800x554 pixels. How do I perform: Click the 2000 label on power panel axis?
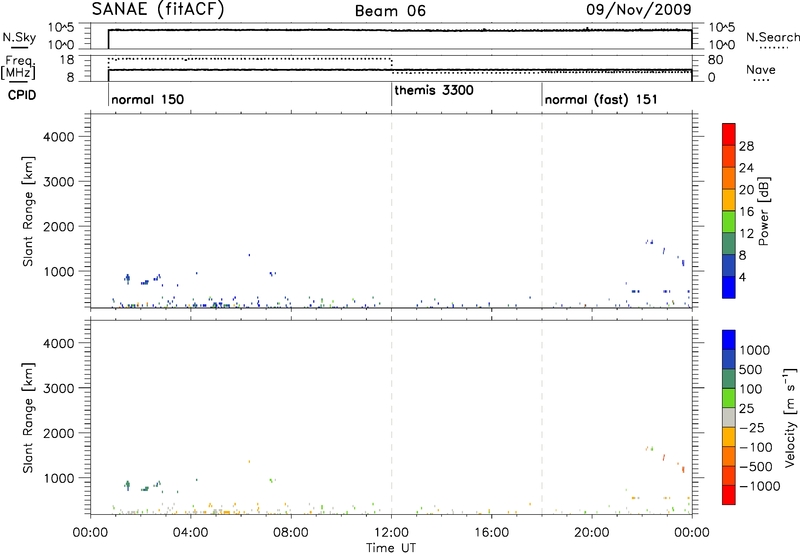pyautogui.click(x=59, y=226)
